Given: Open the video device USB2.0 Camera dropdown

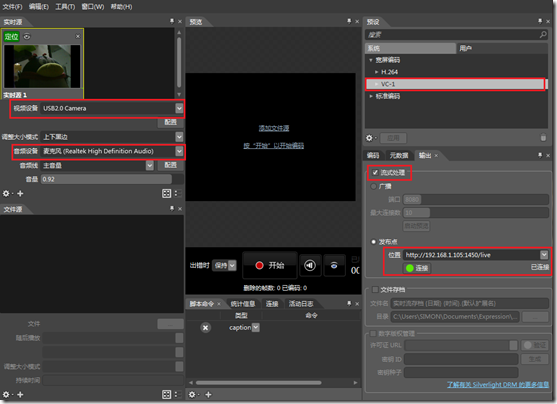Looking at the screenshot, I should pos(179,108).
